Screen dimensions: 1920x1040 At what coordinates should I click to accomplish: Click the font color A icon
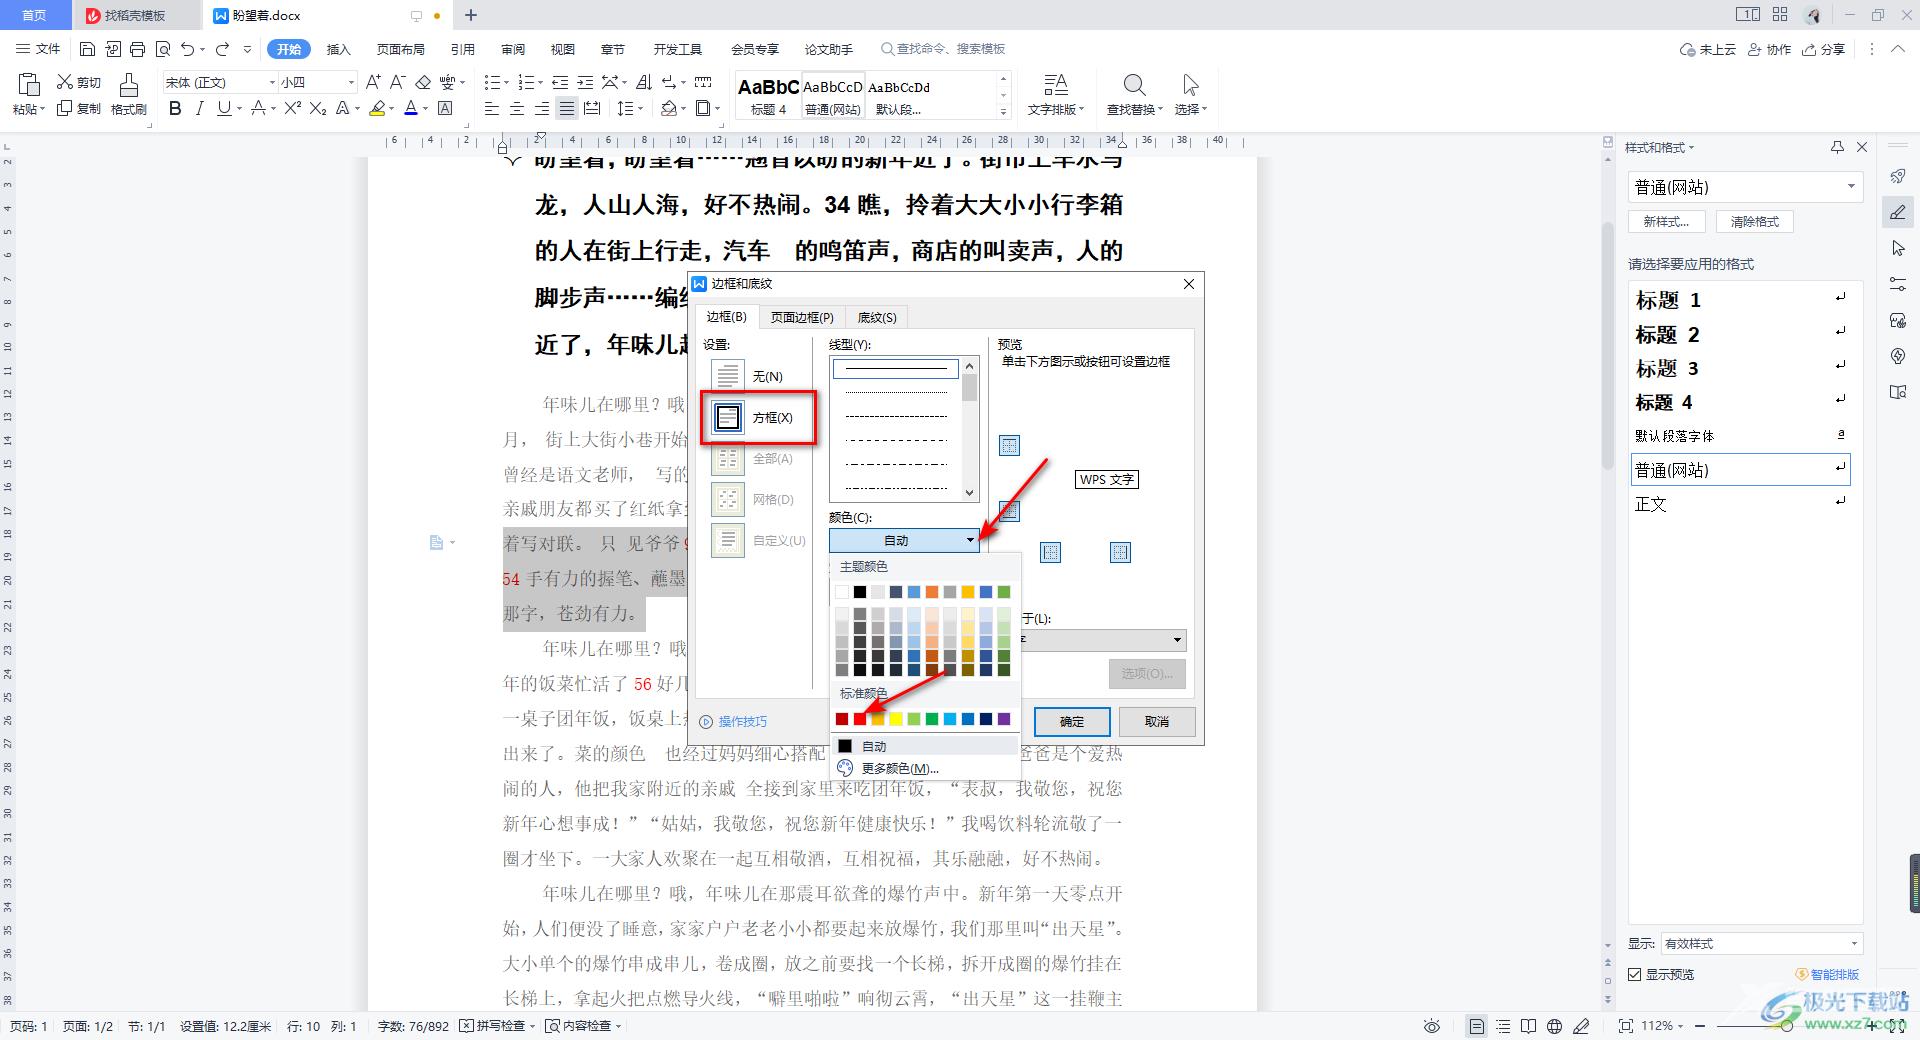coord(411,108)
